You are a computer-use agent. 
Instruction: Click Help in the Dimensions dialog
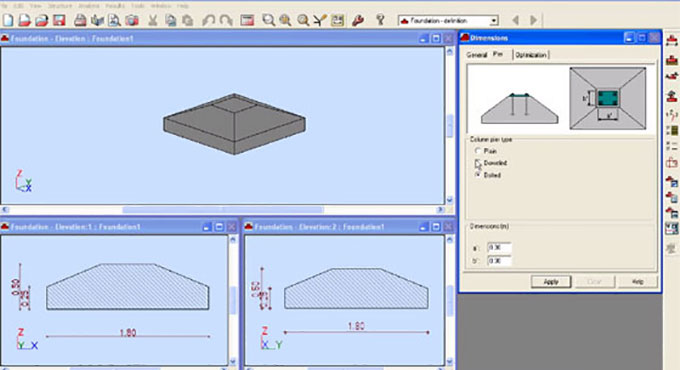(638, 282)
